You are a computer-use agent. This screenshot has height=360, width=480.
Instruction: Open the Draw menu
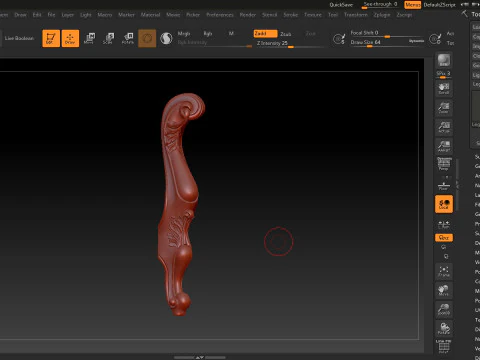[x=20, y=15]
